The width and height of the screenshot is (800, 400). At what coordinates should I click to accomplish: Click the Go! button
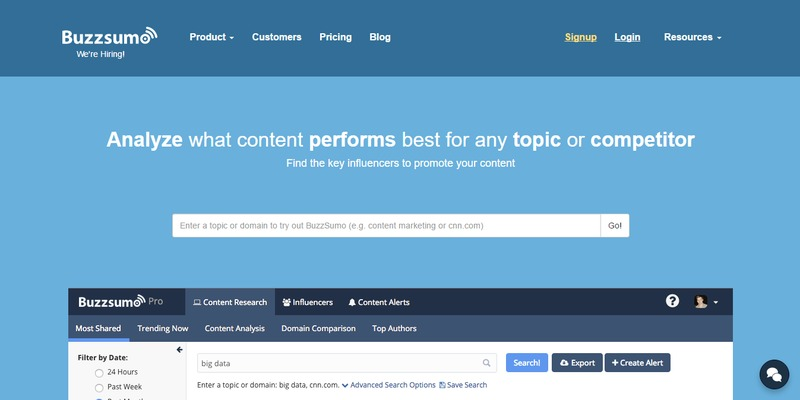click(x=615, y=226)
